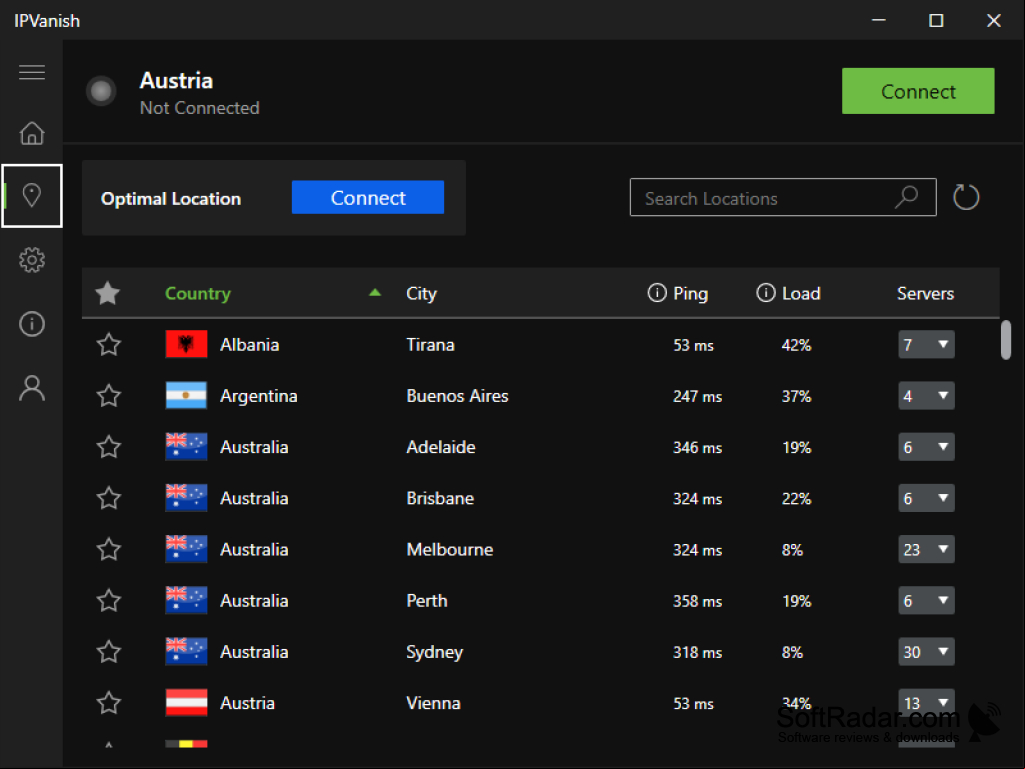Click the Australia flag in Sydney row
The width and height of the screenshot is (1025, 769).
[186, 651]
